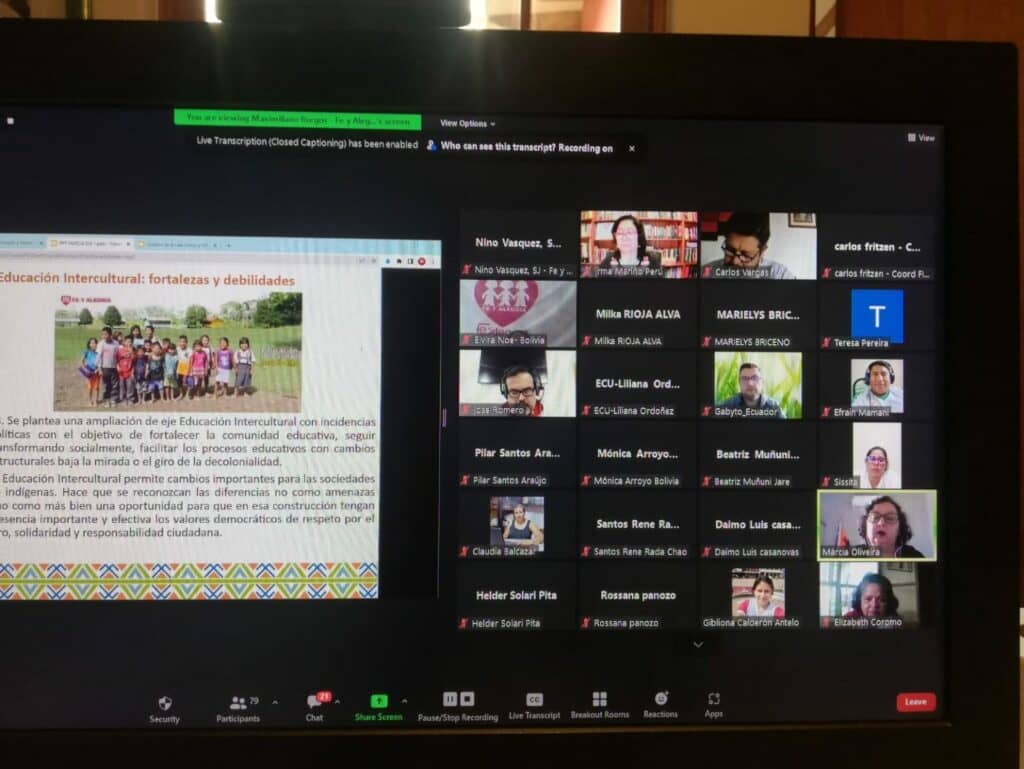Pause the recording
Screen dimensions: 1024x769
pyautogui.click(x=450, y=699)
